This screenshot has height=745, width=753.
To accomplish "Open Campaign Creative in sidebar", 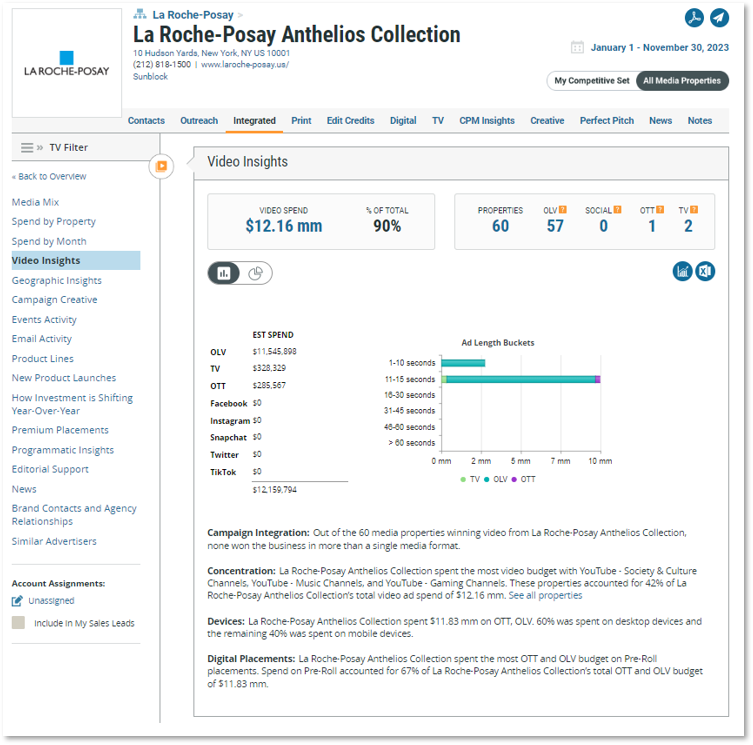I will tap(54, 300).
